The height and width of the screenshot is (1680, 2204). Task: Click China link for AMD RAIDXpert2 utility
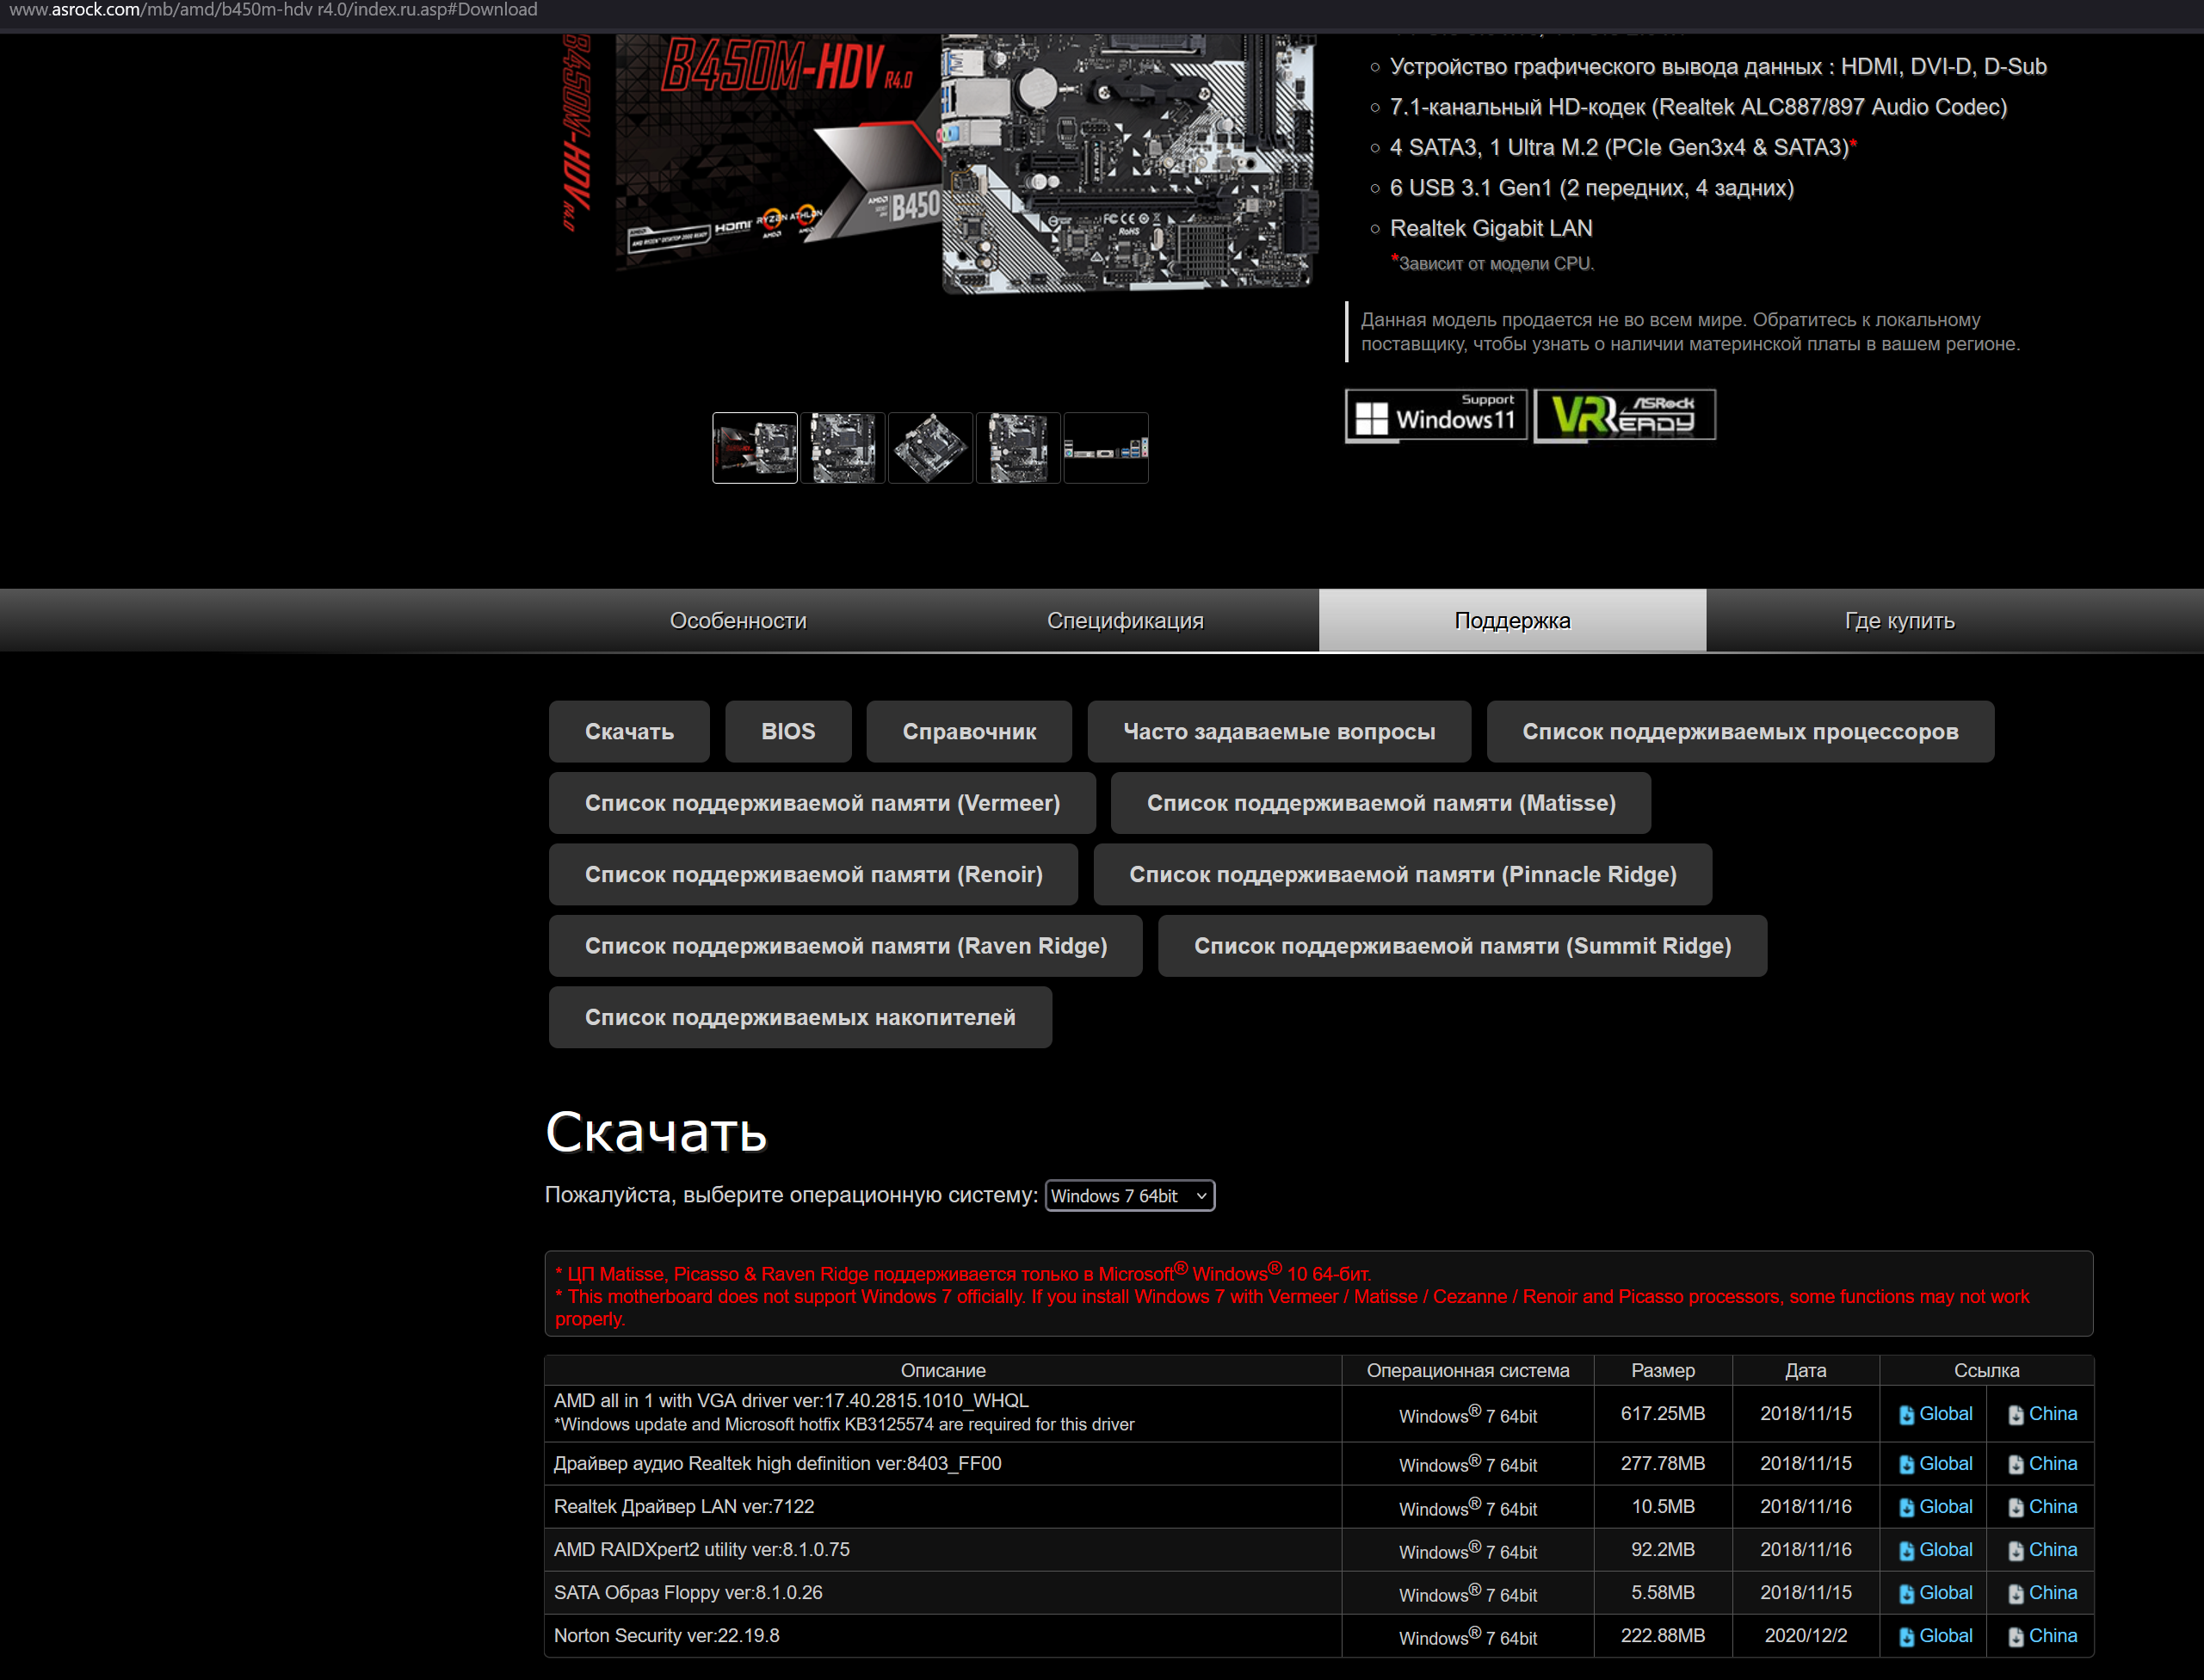(x=2053, y=1550)
